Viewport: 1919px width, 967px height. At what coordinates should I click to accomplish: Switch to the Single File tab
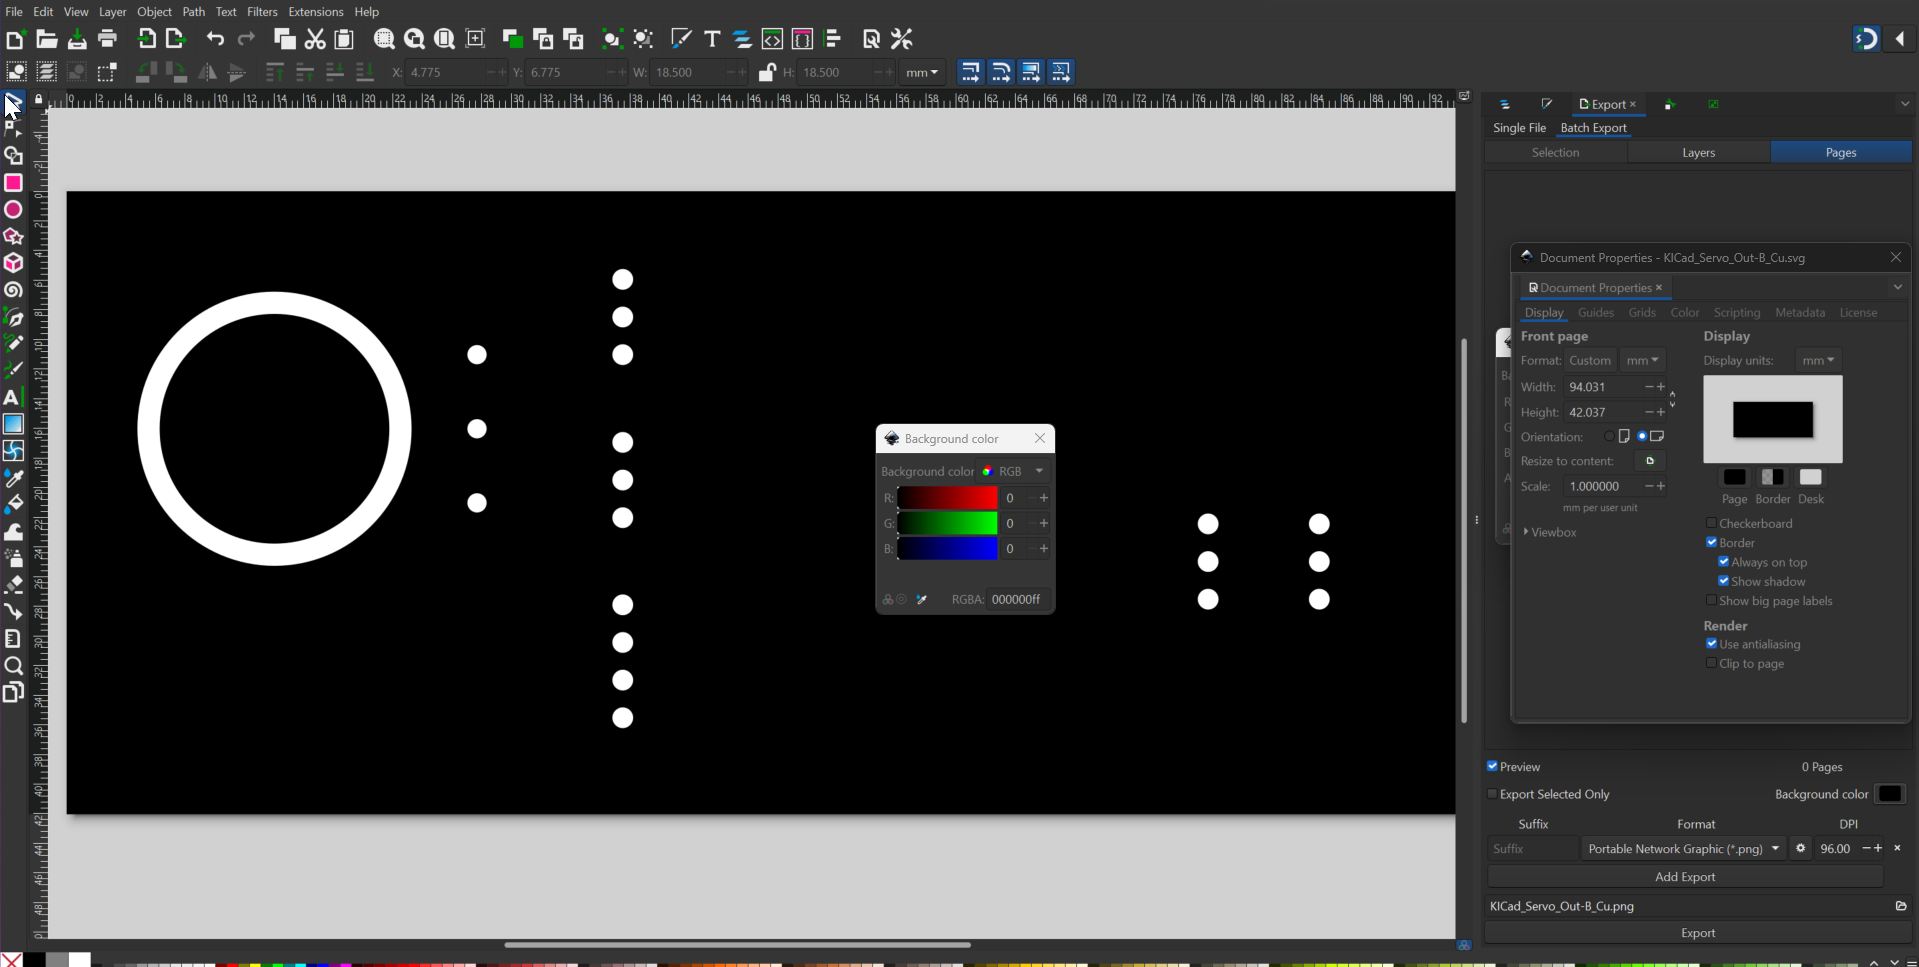(1519, 128)
